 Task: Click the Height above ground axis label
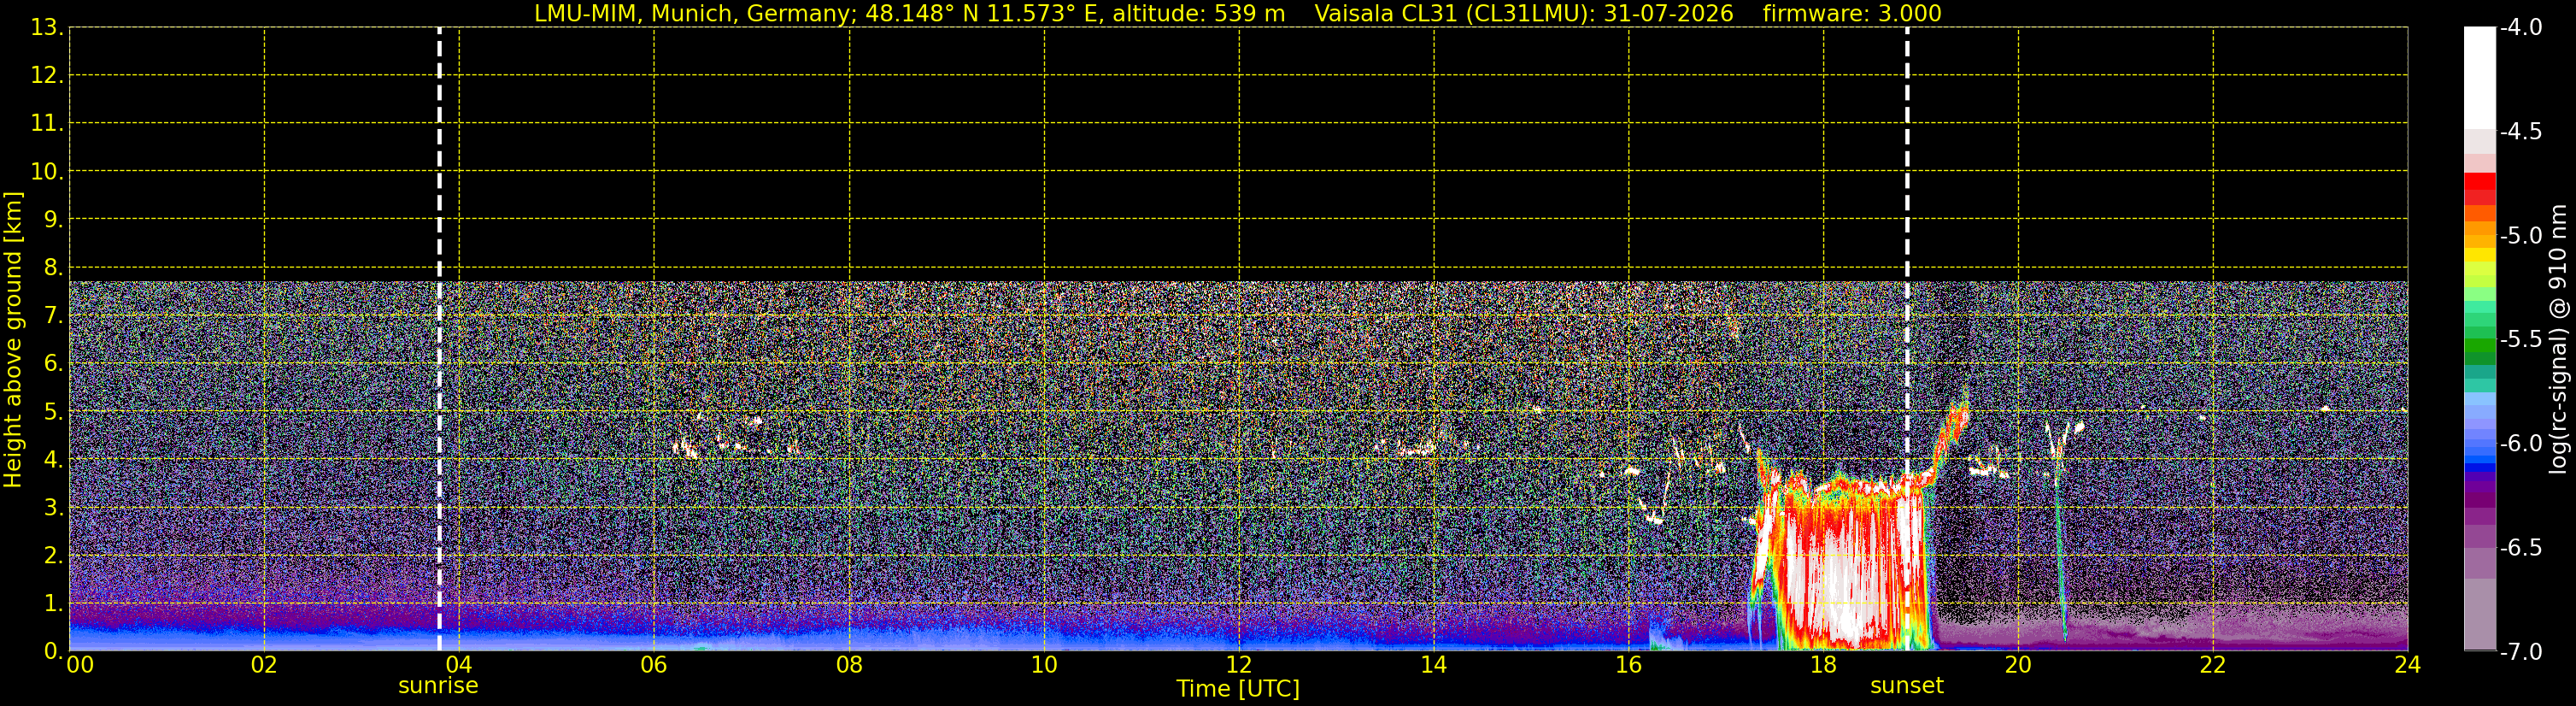(x=13, y=340)
